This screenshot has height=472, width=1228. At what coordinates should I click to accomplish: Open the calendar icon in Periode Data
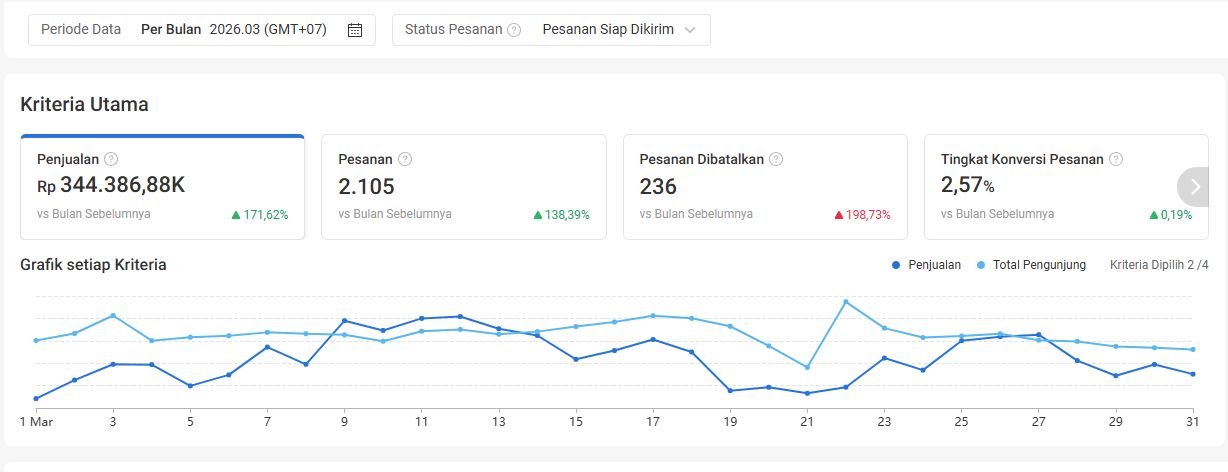pyautogui.click(x=354, y=30)
